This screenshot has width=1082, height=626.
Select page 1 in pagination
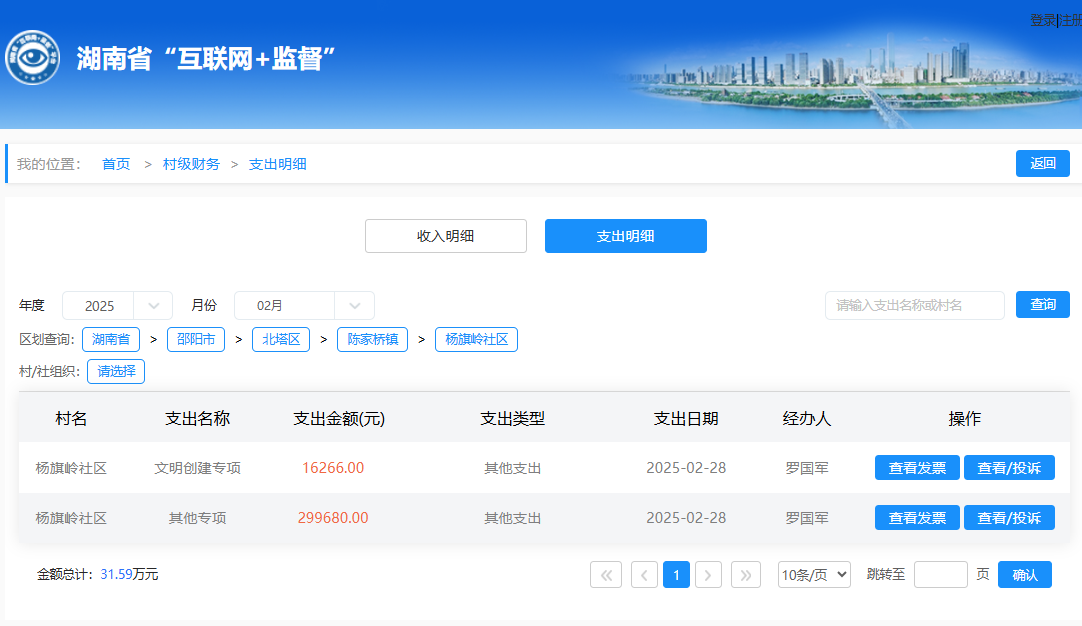pos(676,575)
